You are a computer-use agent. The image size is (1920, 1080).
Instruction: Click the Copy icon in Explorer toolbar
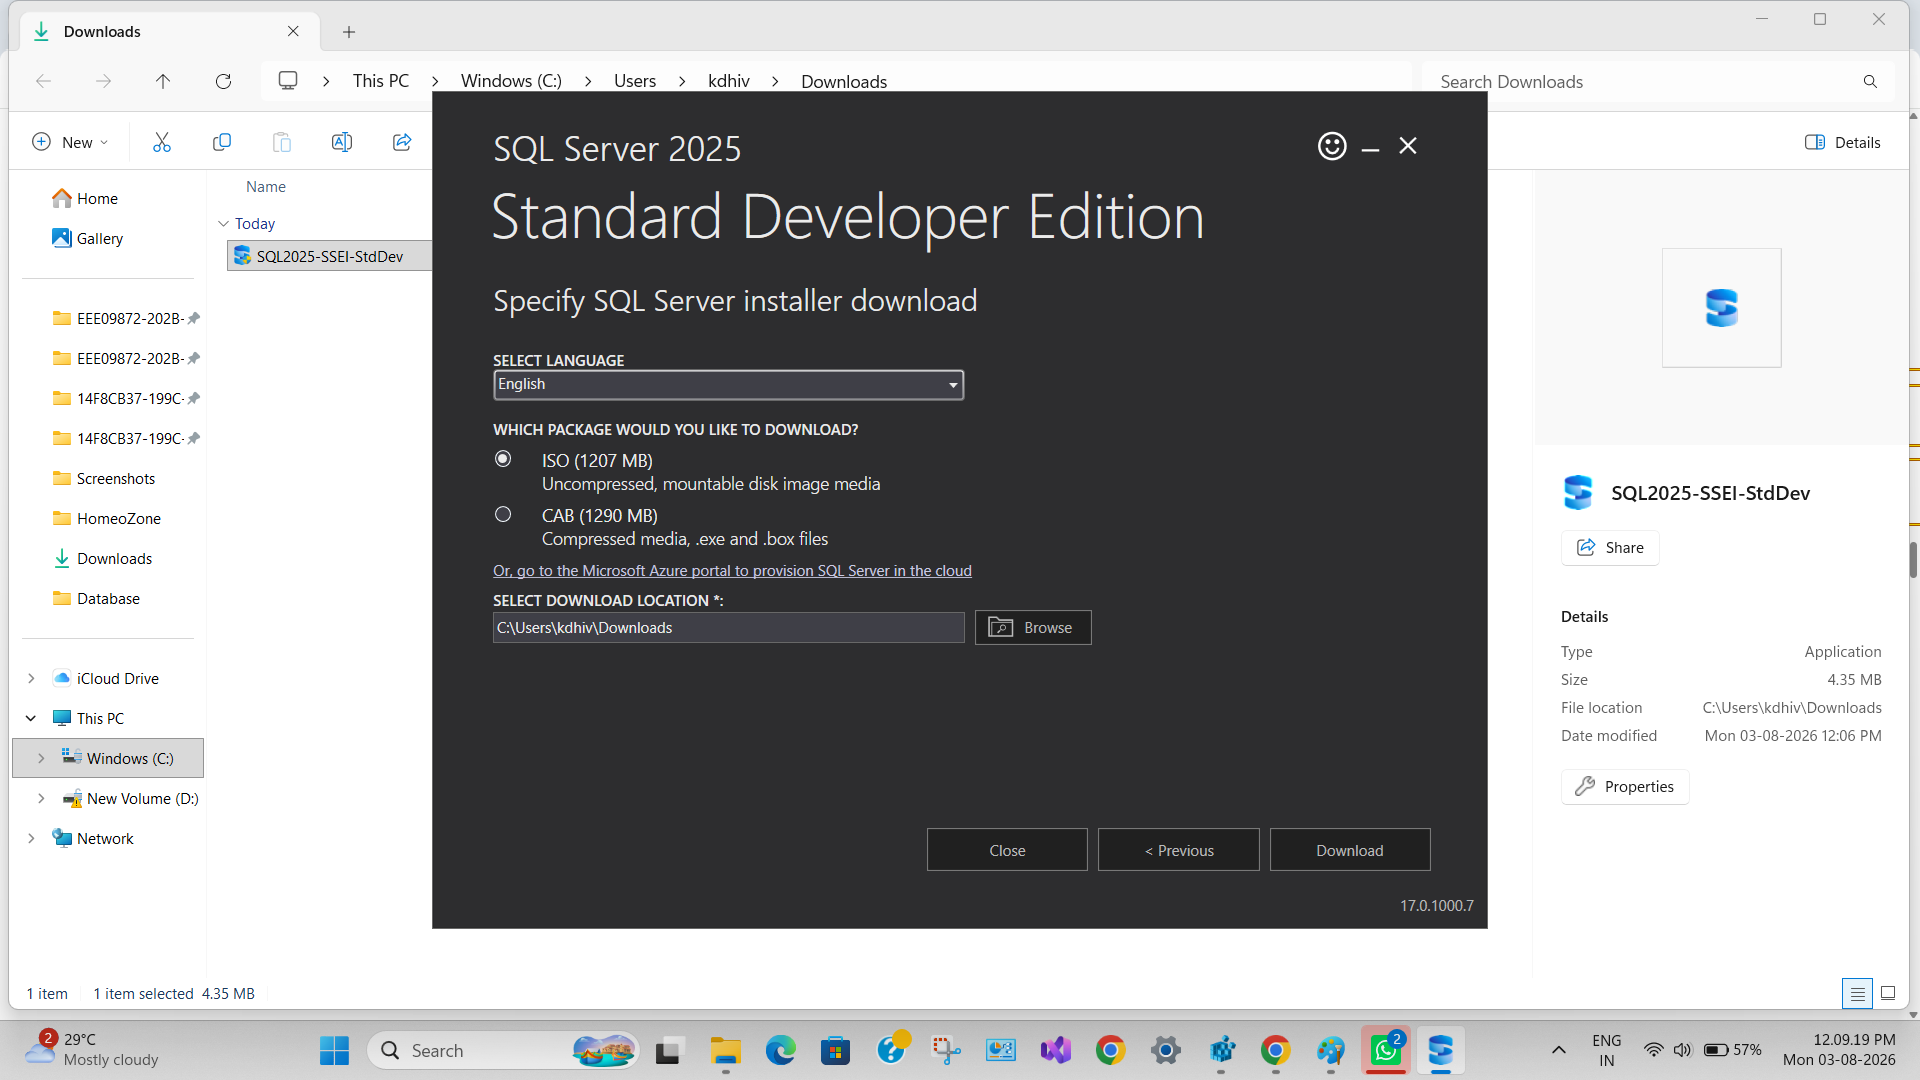[x=222, y=142]
